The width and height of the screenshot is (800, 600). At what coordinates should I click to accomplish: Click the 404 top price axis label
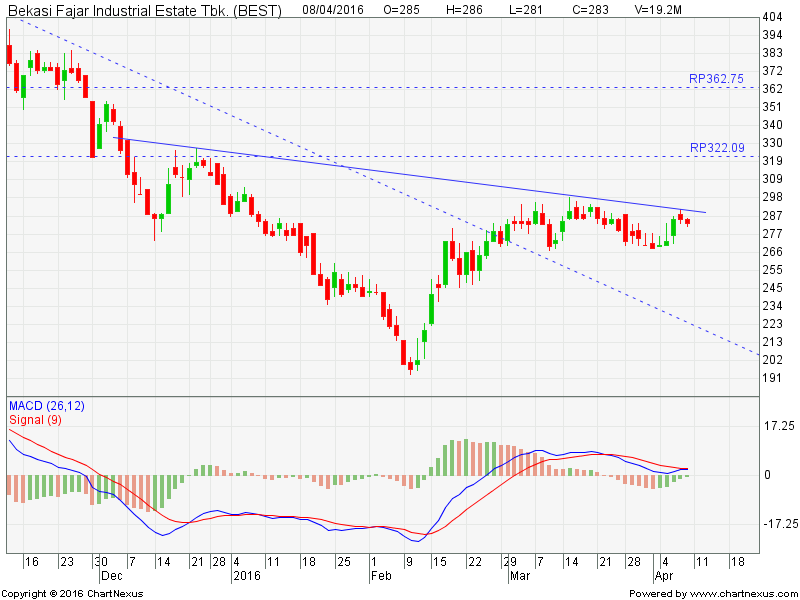(x=772, y=18)
